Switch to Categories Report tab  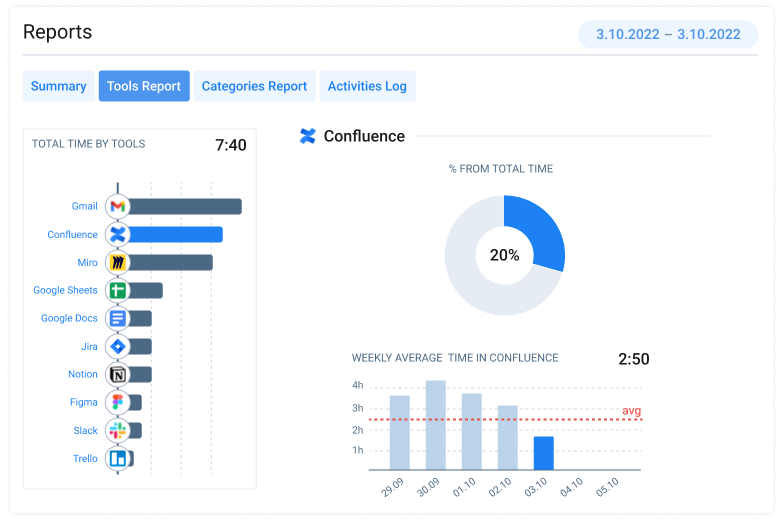tap(254, 86)
